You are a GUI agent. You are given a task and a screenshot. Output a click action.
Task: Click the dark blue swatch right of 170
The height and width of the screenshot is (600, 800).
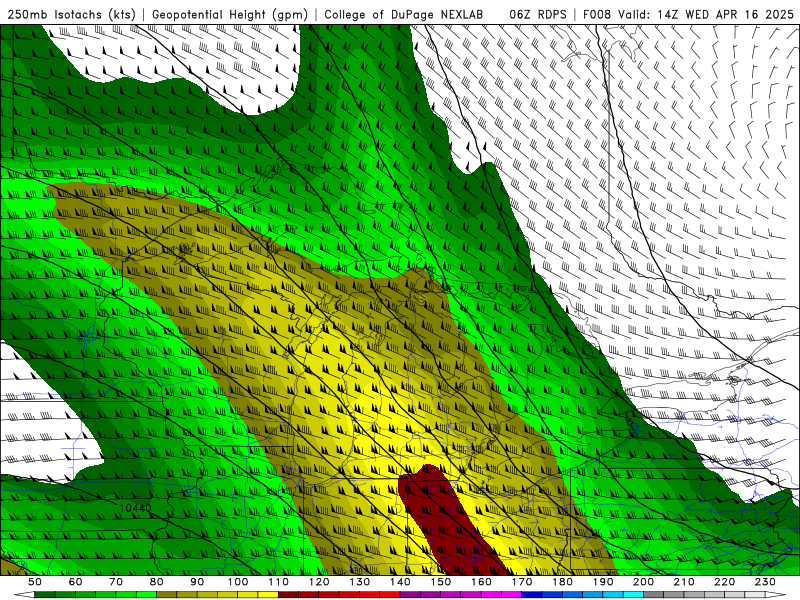click(x=532, y=595)
